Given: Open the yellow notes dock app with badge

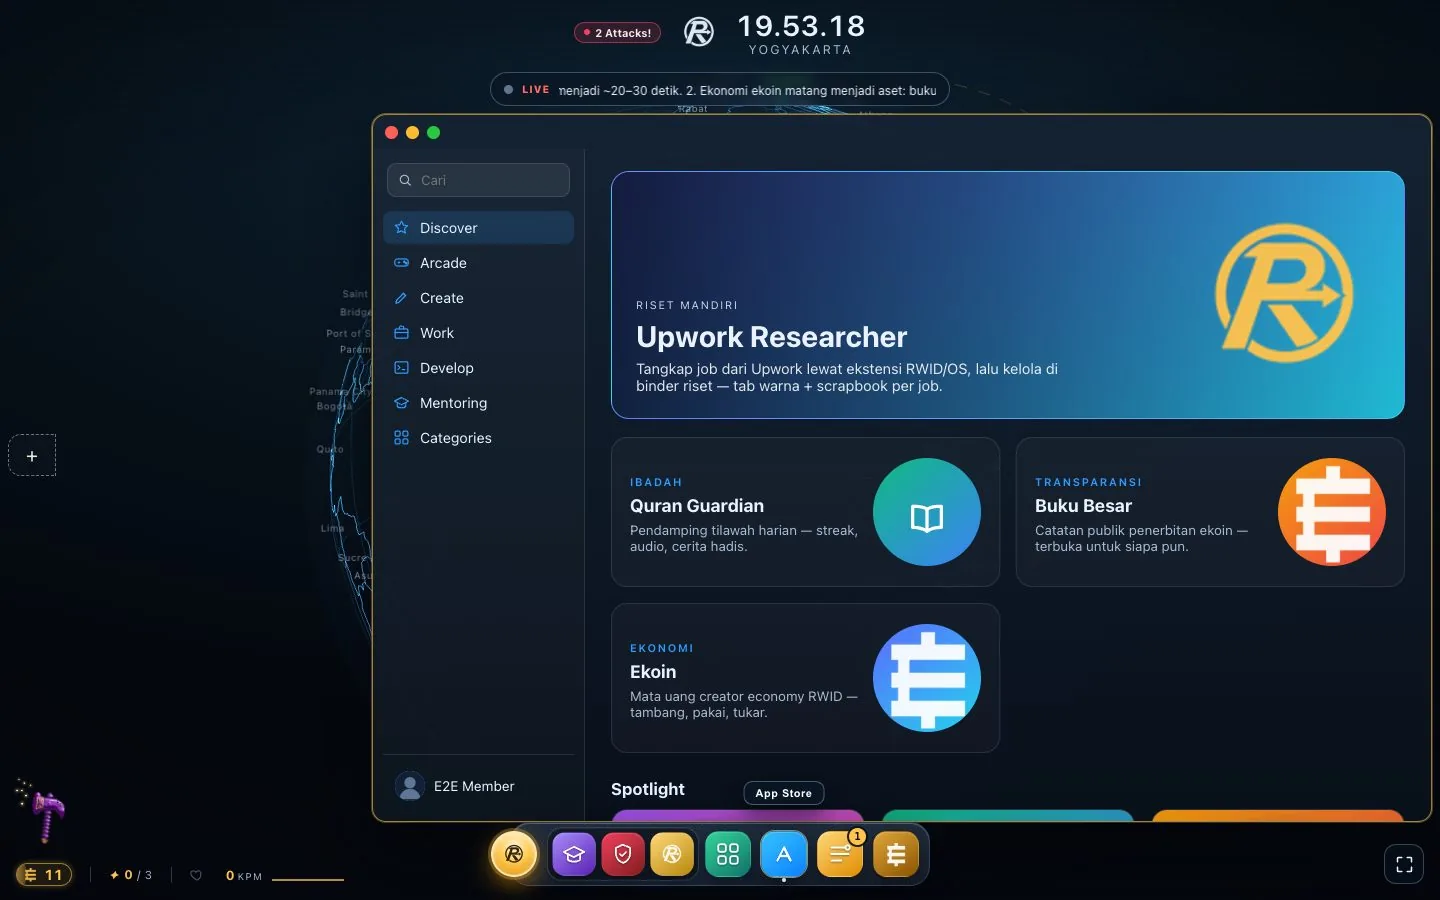Looking at the screenshot, I should 840,854.
